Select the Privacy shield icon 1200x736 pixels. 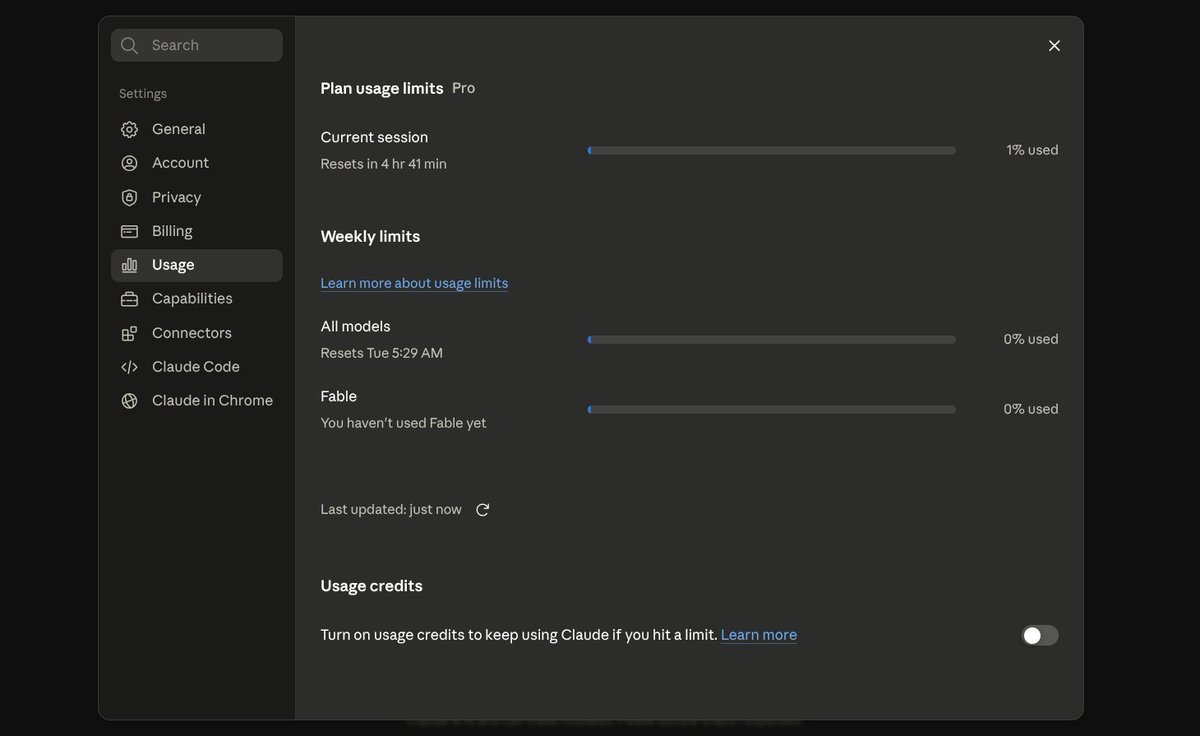[129, 197]
